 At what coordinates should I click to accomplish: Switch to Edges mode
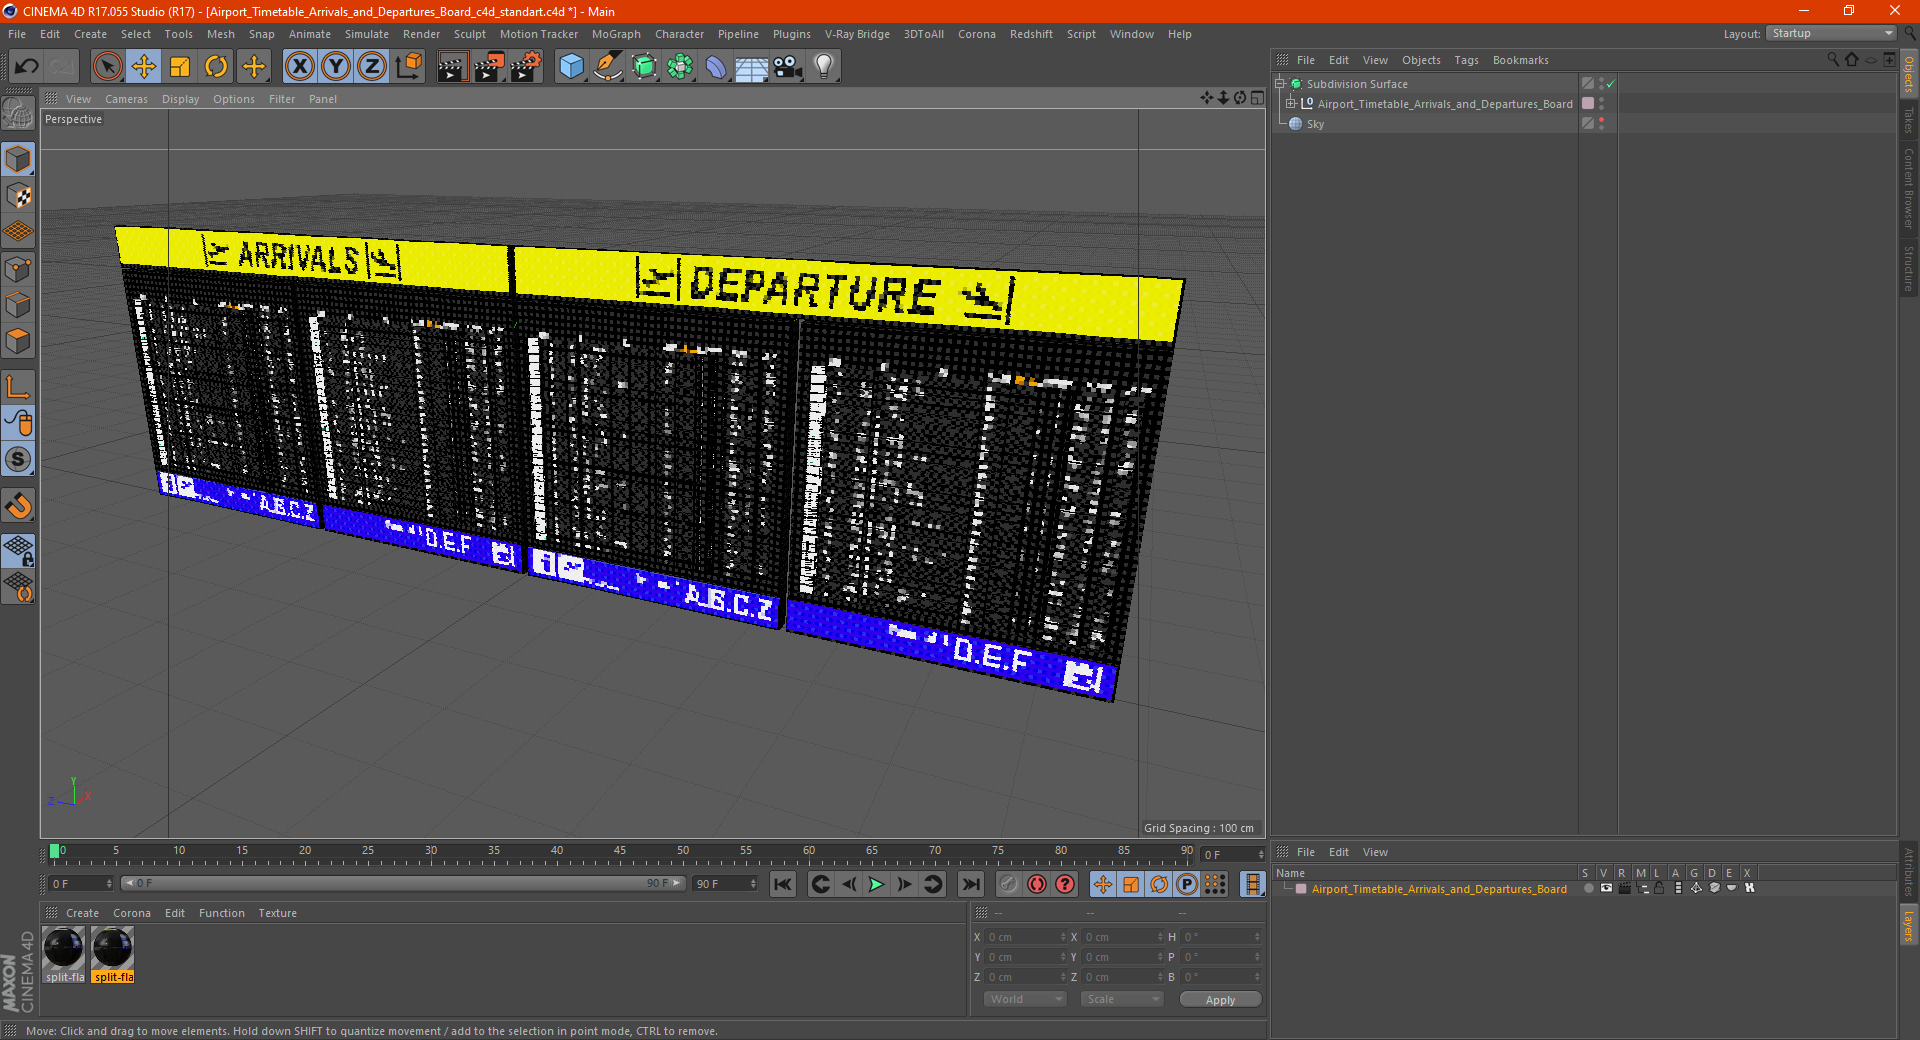pyautogui.click(x=18, y=305)
